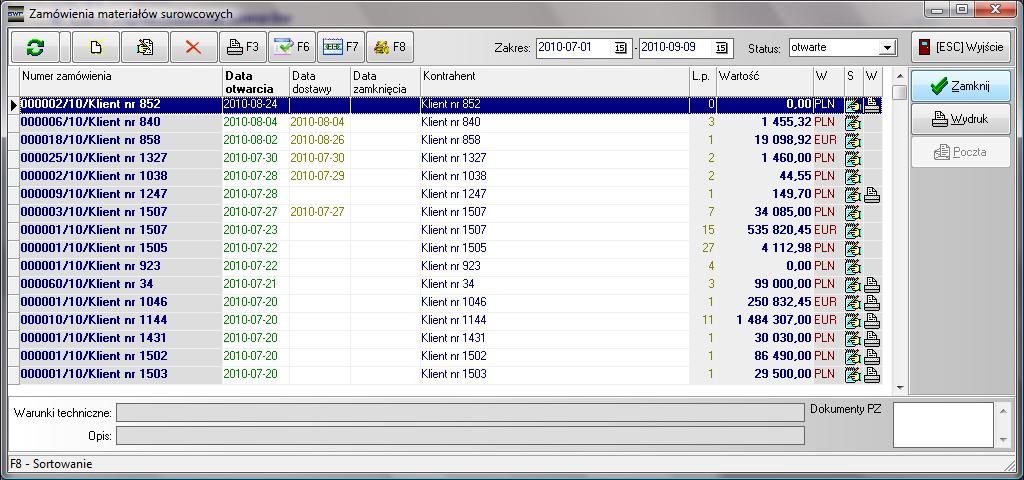Click status icon in Klient nr 923 row
Screen dimensions: 1024x480
(853, 266)
